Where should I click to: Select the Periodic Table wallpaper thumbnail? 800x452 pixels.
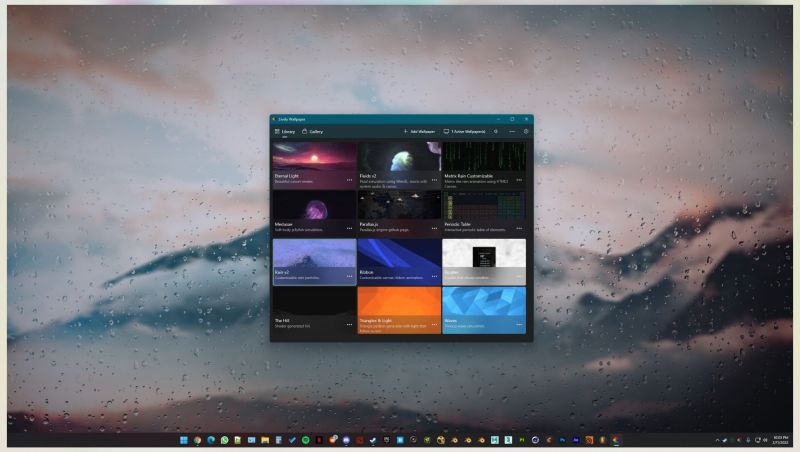(x=484, y=207)
